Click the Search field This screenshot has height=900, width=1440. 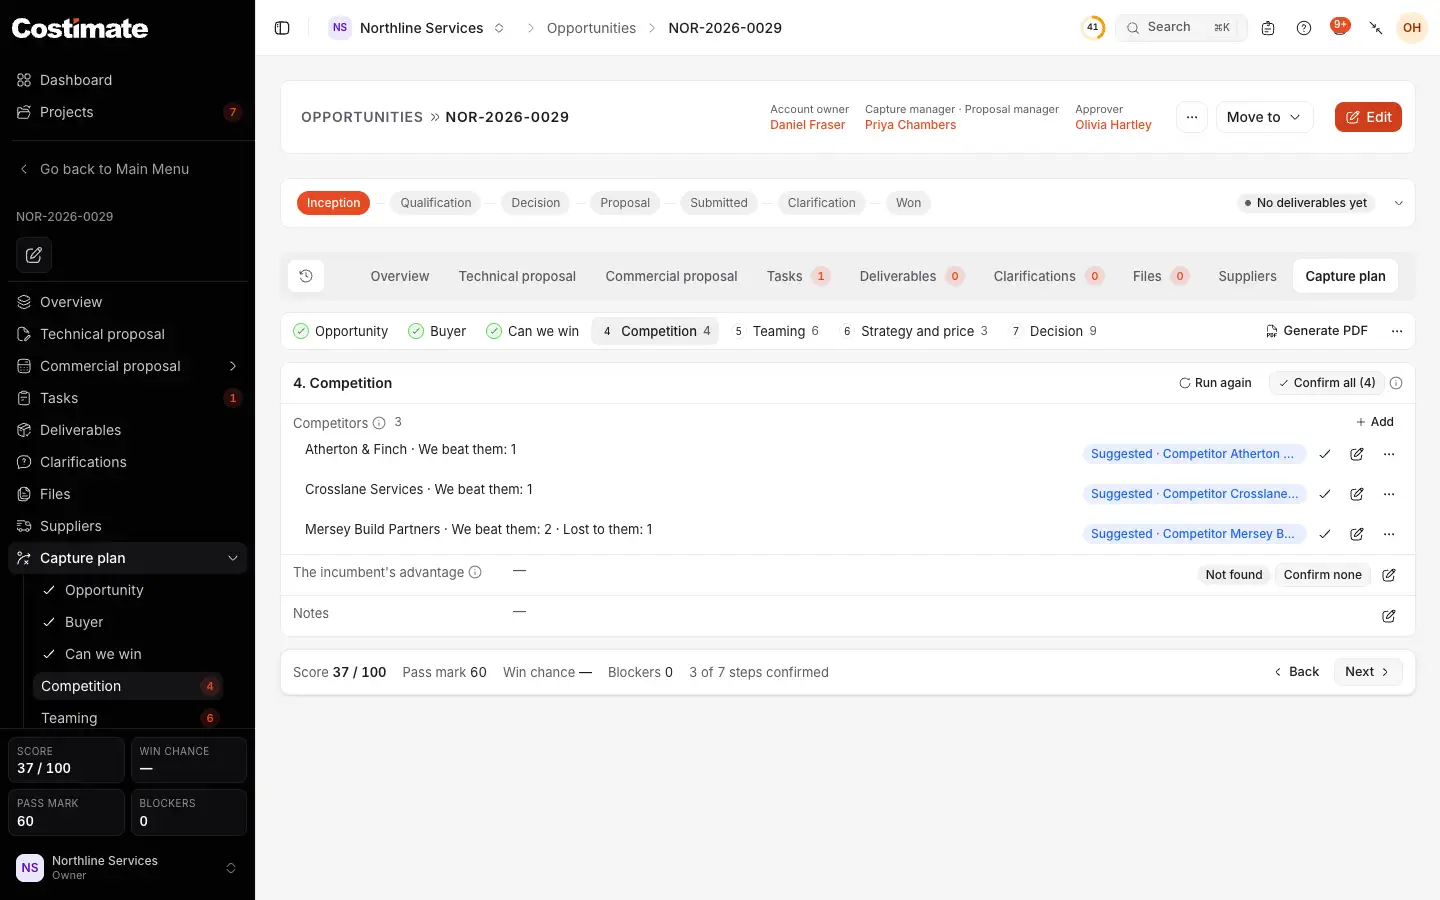coord(1181,28)
